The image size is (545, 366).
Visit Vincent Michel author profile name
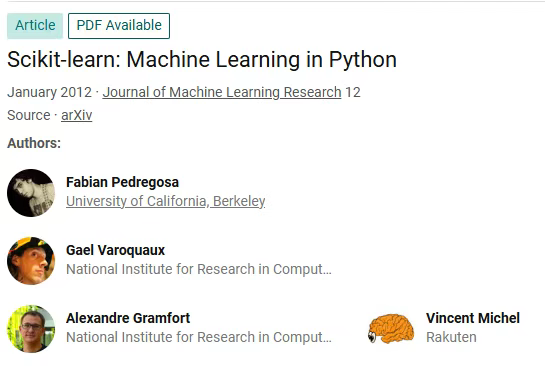coord(473,318)
